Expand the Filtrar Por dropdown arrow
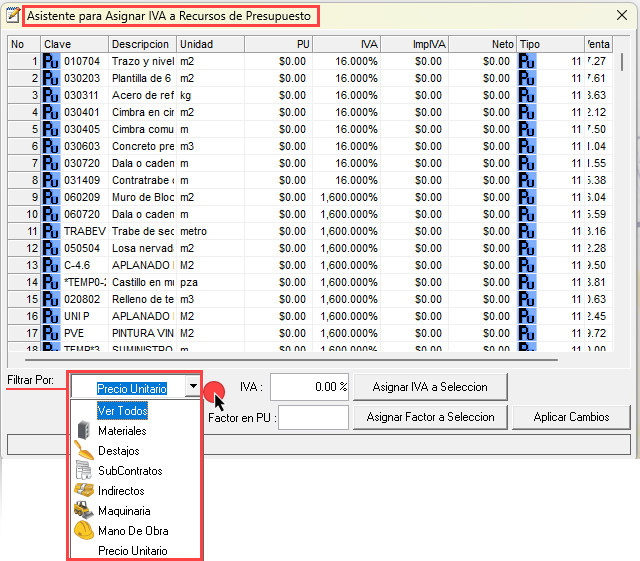The height and width of the screenshot is (561, 640). (190, 388)
